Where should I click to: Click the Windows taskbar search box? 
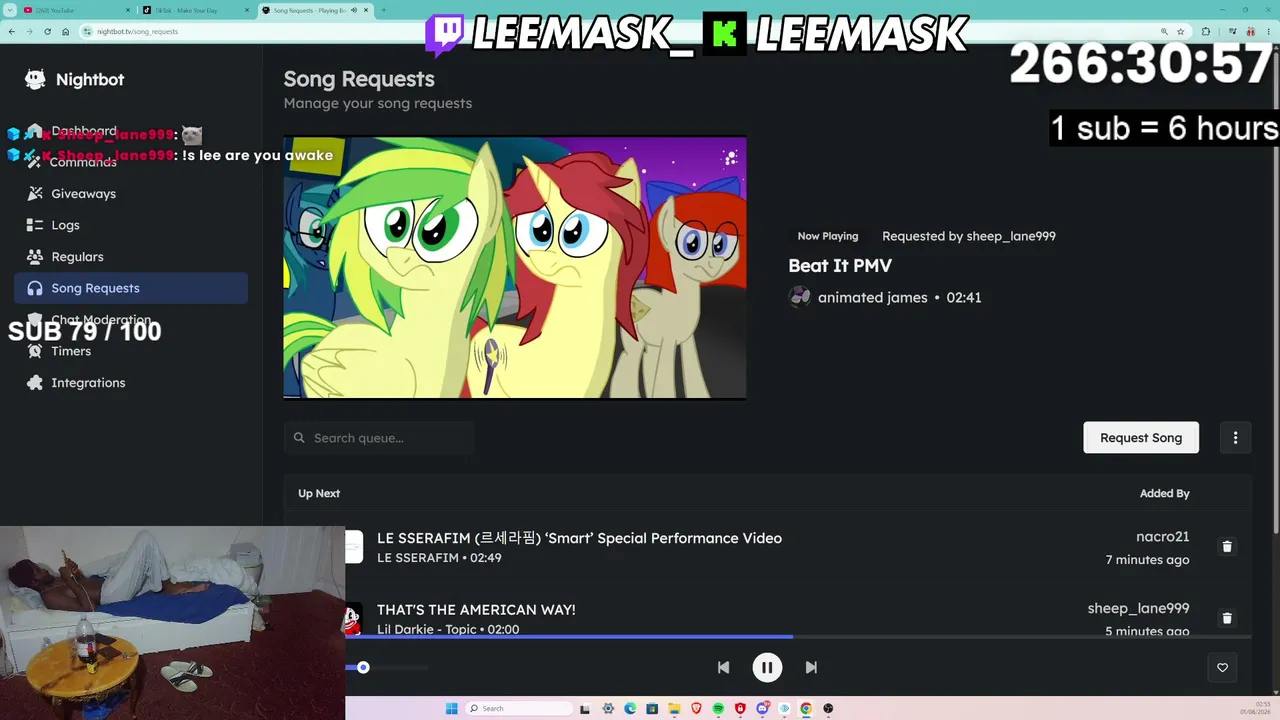[x=520, y=708]
